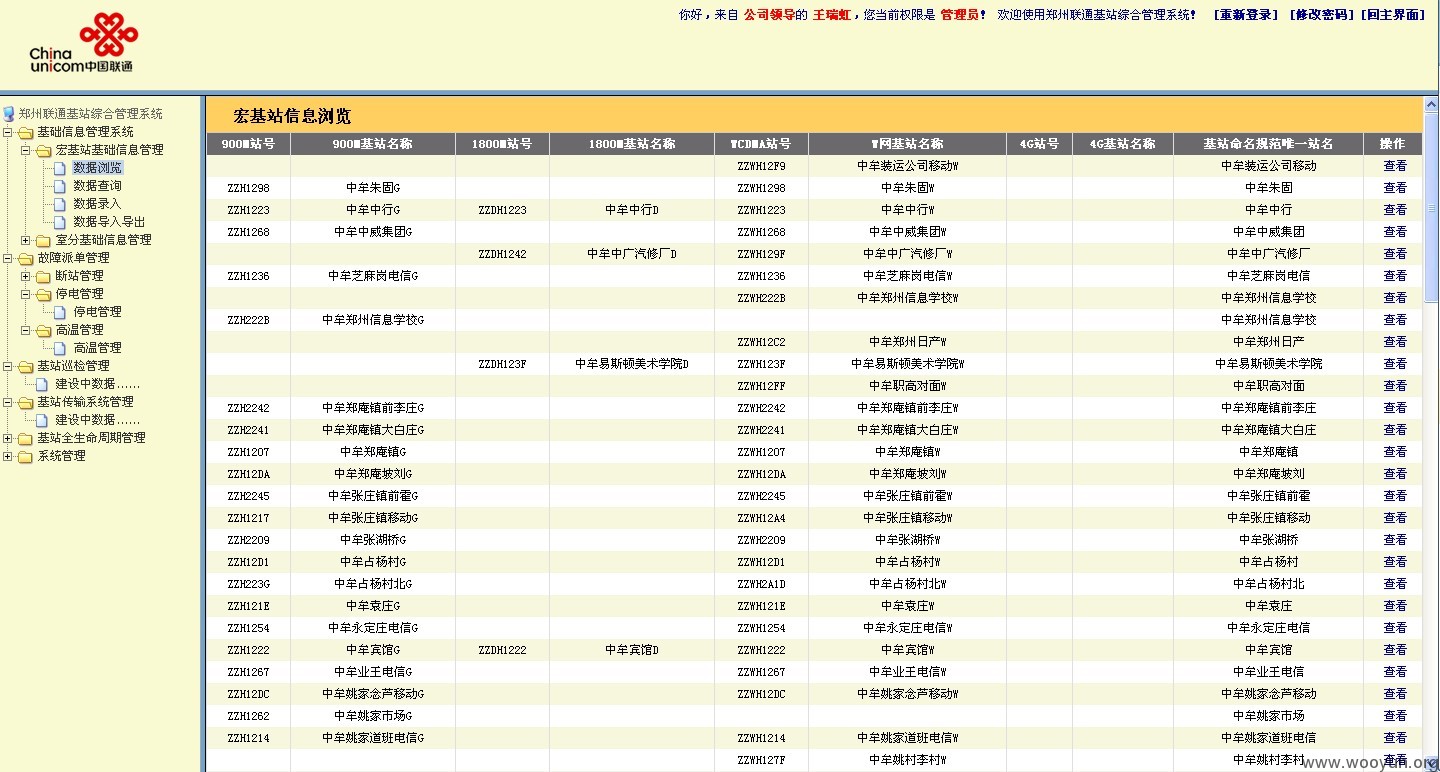Click the 基站传输系统管理 folder icon
The image size is (1440, 772).
(x=26, y=402)
